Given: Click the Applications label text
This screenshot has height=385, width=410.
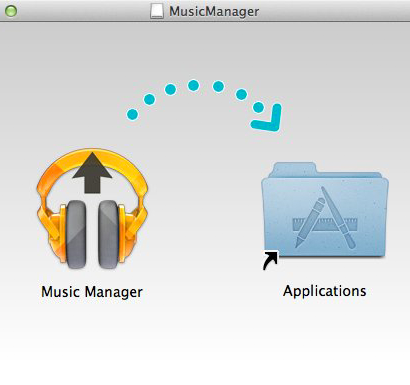Looking at the screenshot, I should pos(325,291).
